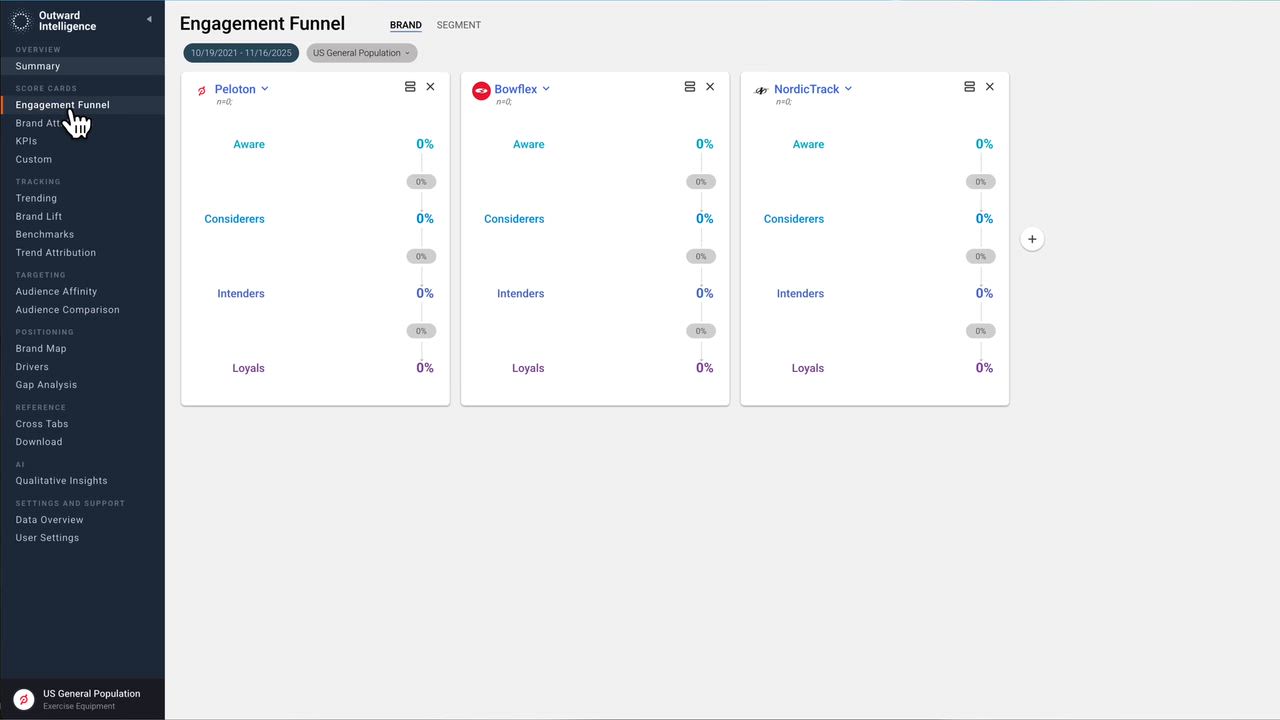Click the Aware label on the Bowflex card
Screen dimensions: 1280x720
[529, 144]
